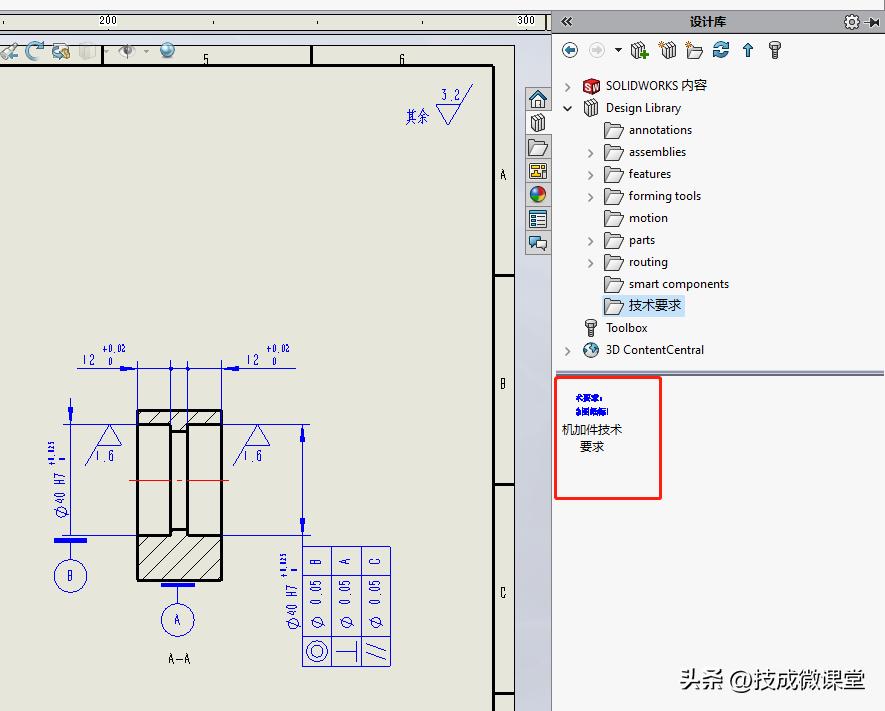Refresh the Design Library view
885x711 pixels.
pyautogui.click(x=721, y=50)
